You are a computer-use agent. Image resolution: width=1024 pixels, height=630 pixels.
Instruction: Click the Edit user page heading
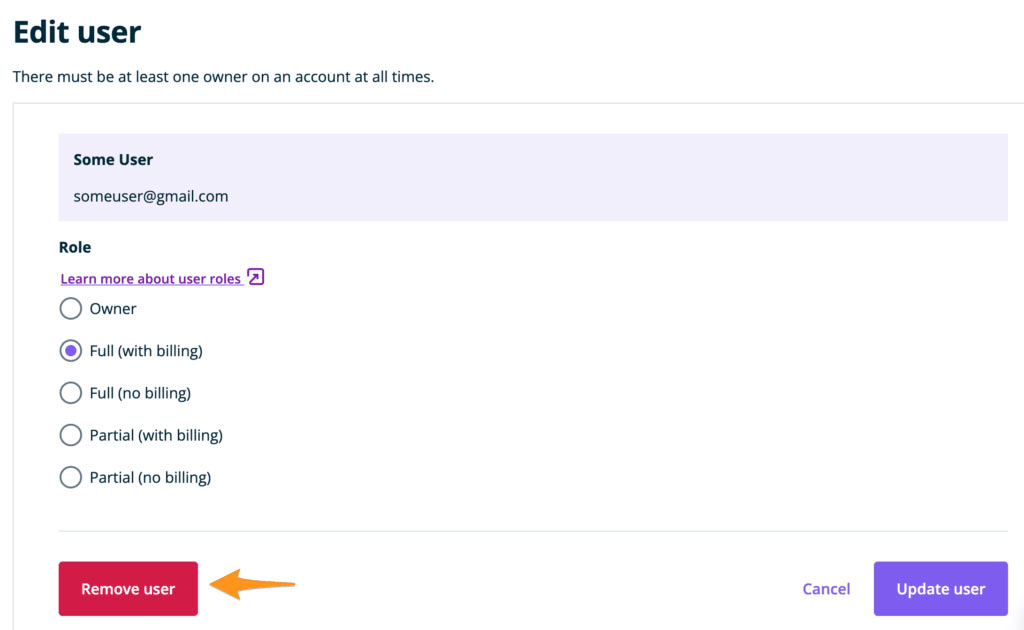tap(77, 32)
